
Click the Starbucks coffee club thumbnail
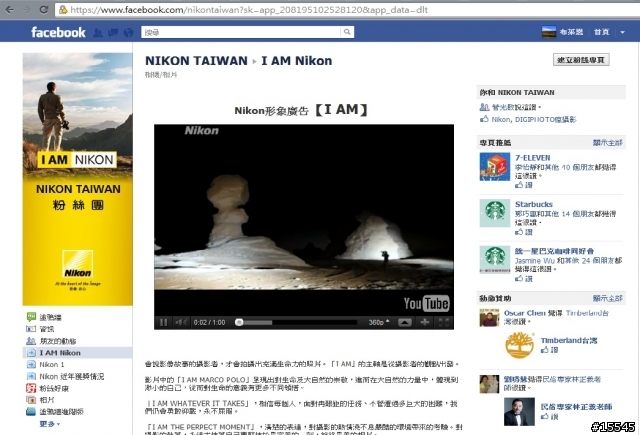495,260
